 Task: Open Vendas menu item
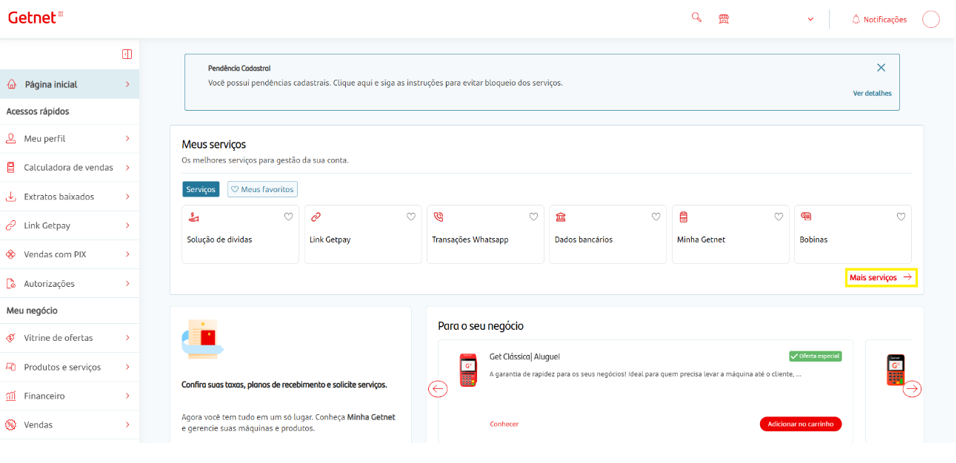[x=70, y=425]
